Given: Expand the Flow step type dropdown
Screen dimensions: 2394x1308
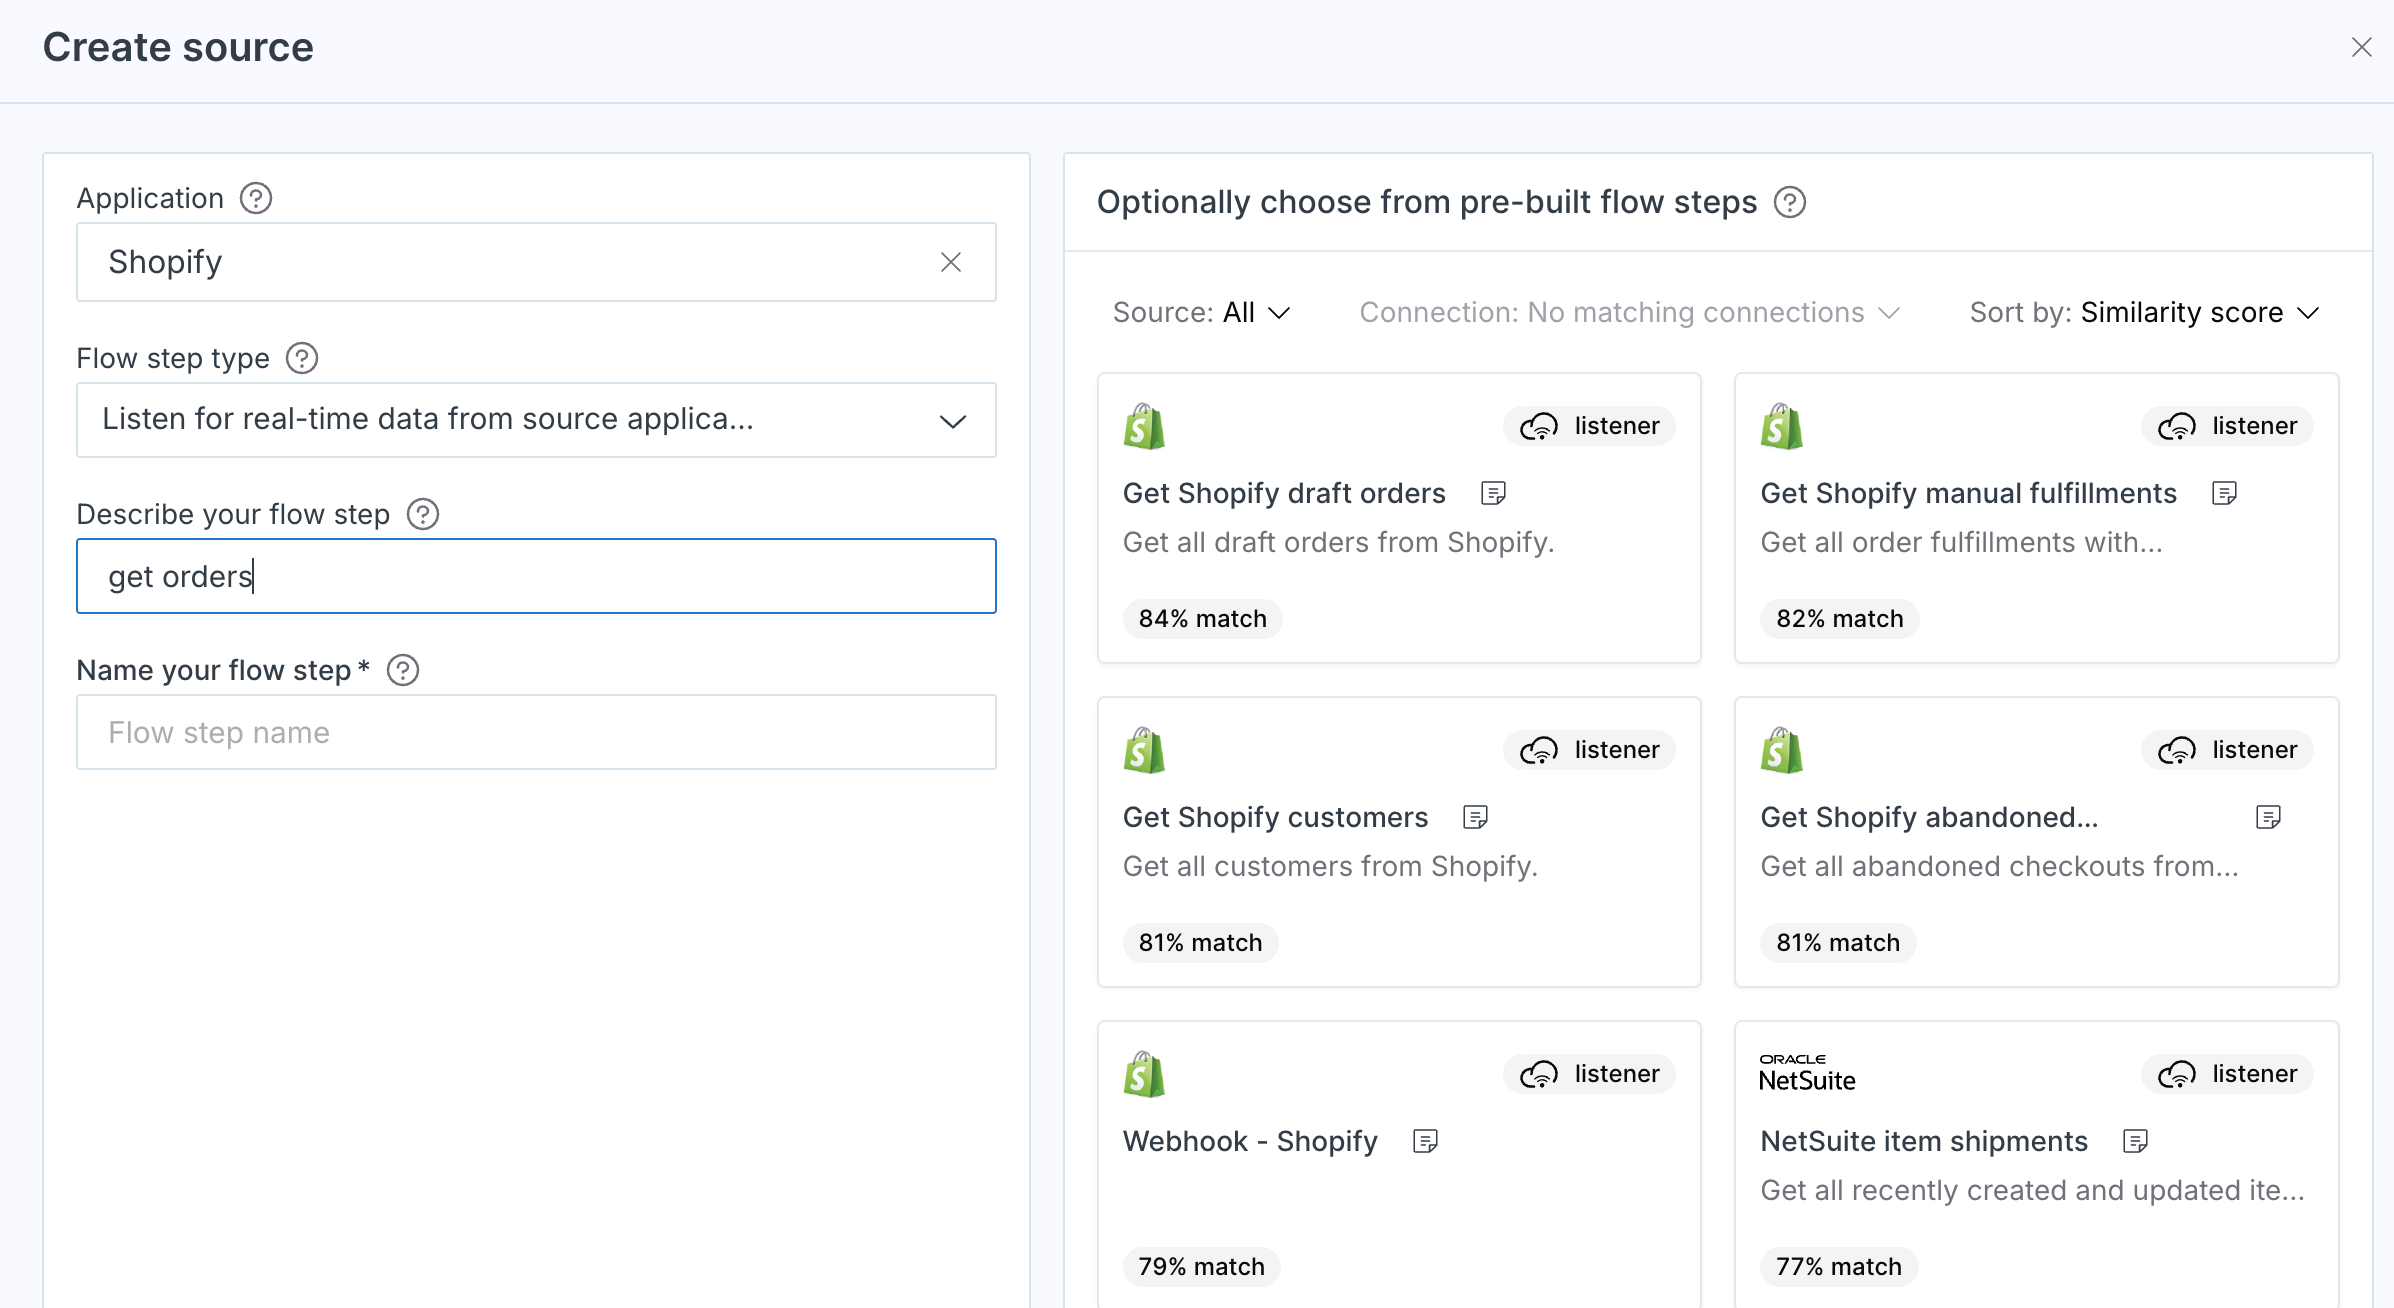Looking at the screenshot, I should click(x=536, y=420).
